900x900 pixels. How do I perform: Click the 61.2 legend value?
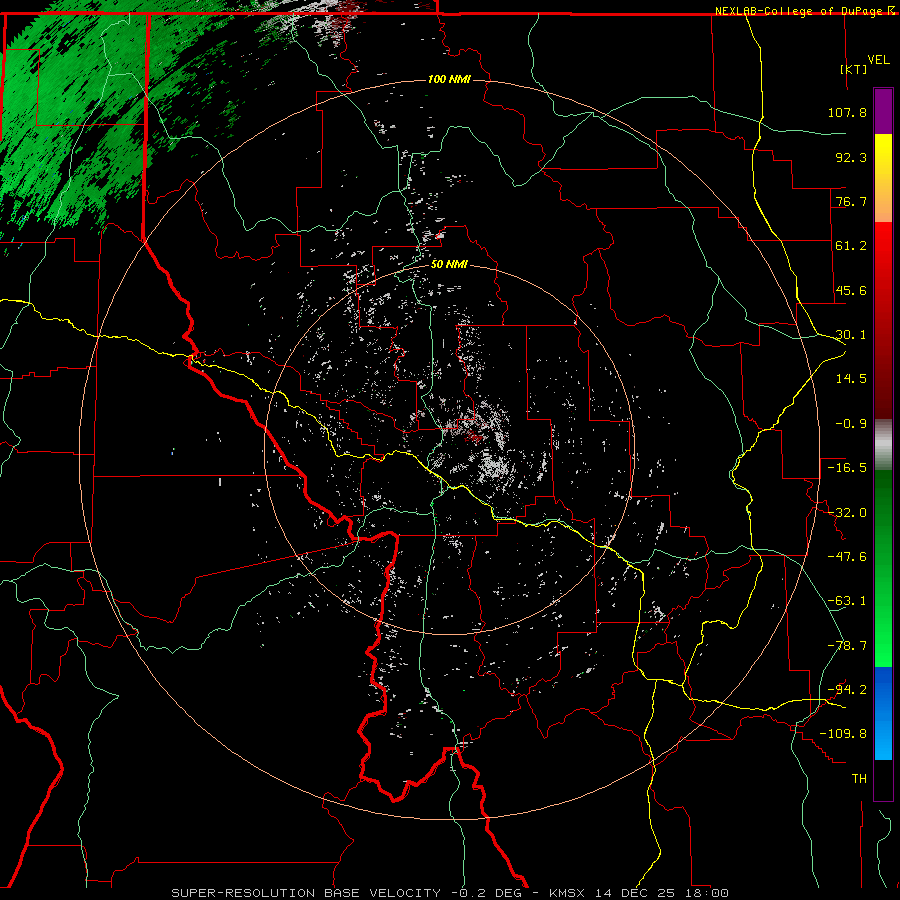pos(851,246)
